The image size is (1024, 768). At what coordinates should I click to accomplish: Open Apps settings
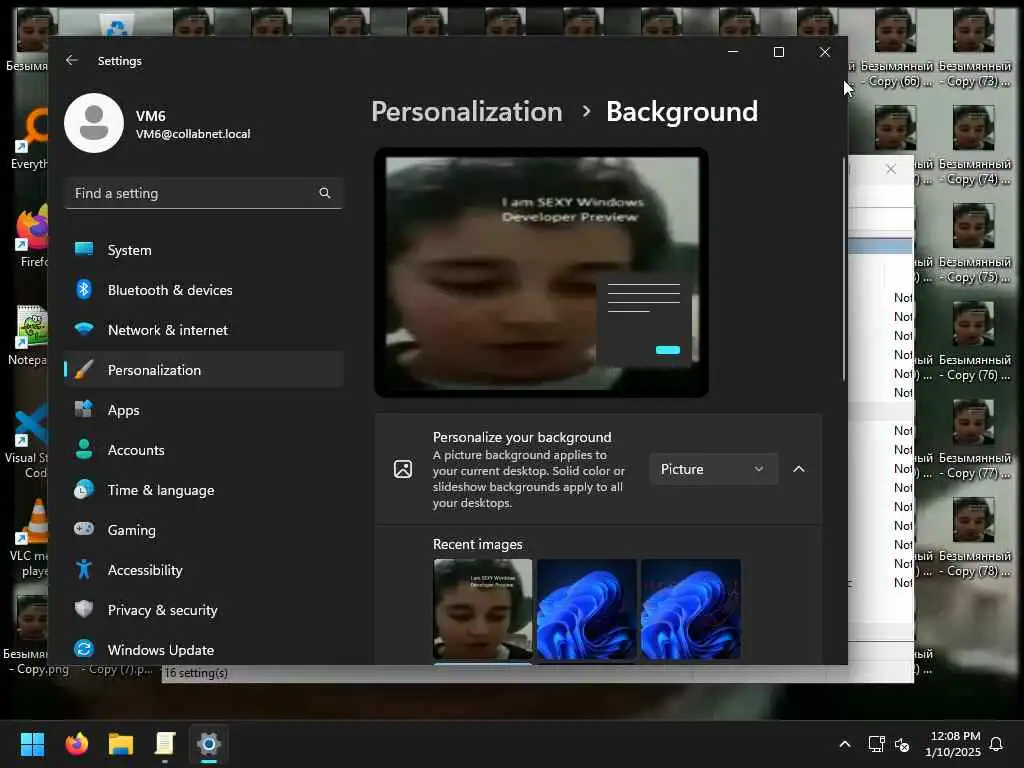coord(204,410)
